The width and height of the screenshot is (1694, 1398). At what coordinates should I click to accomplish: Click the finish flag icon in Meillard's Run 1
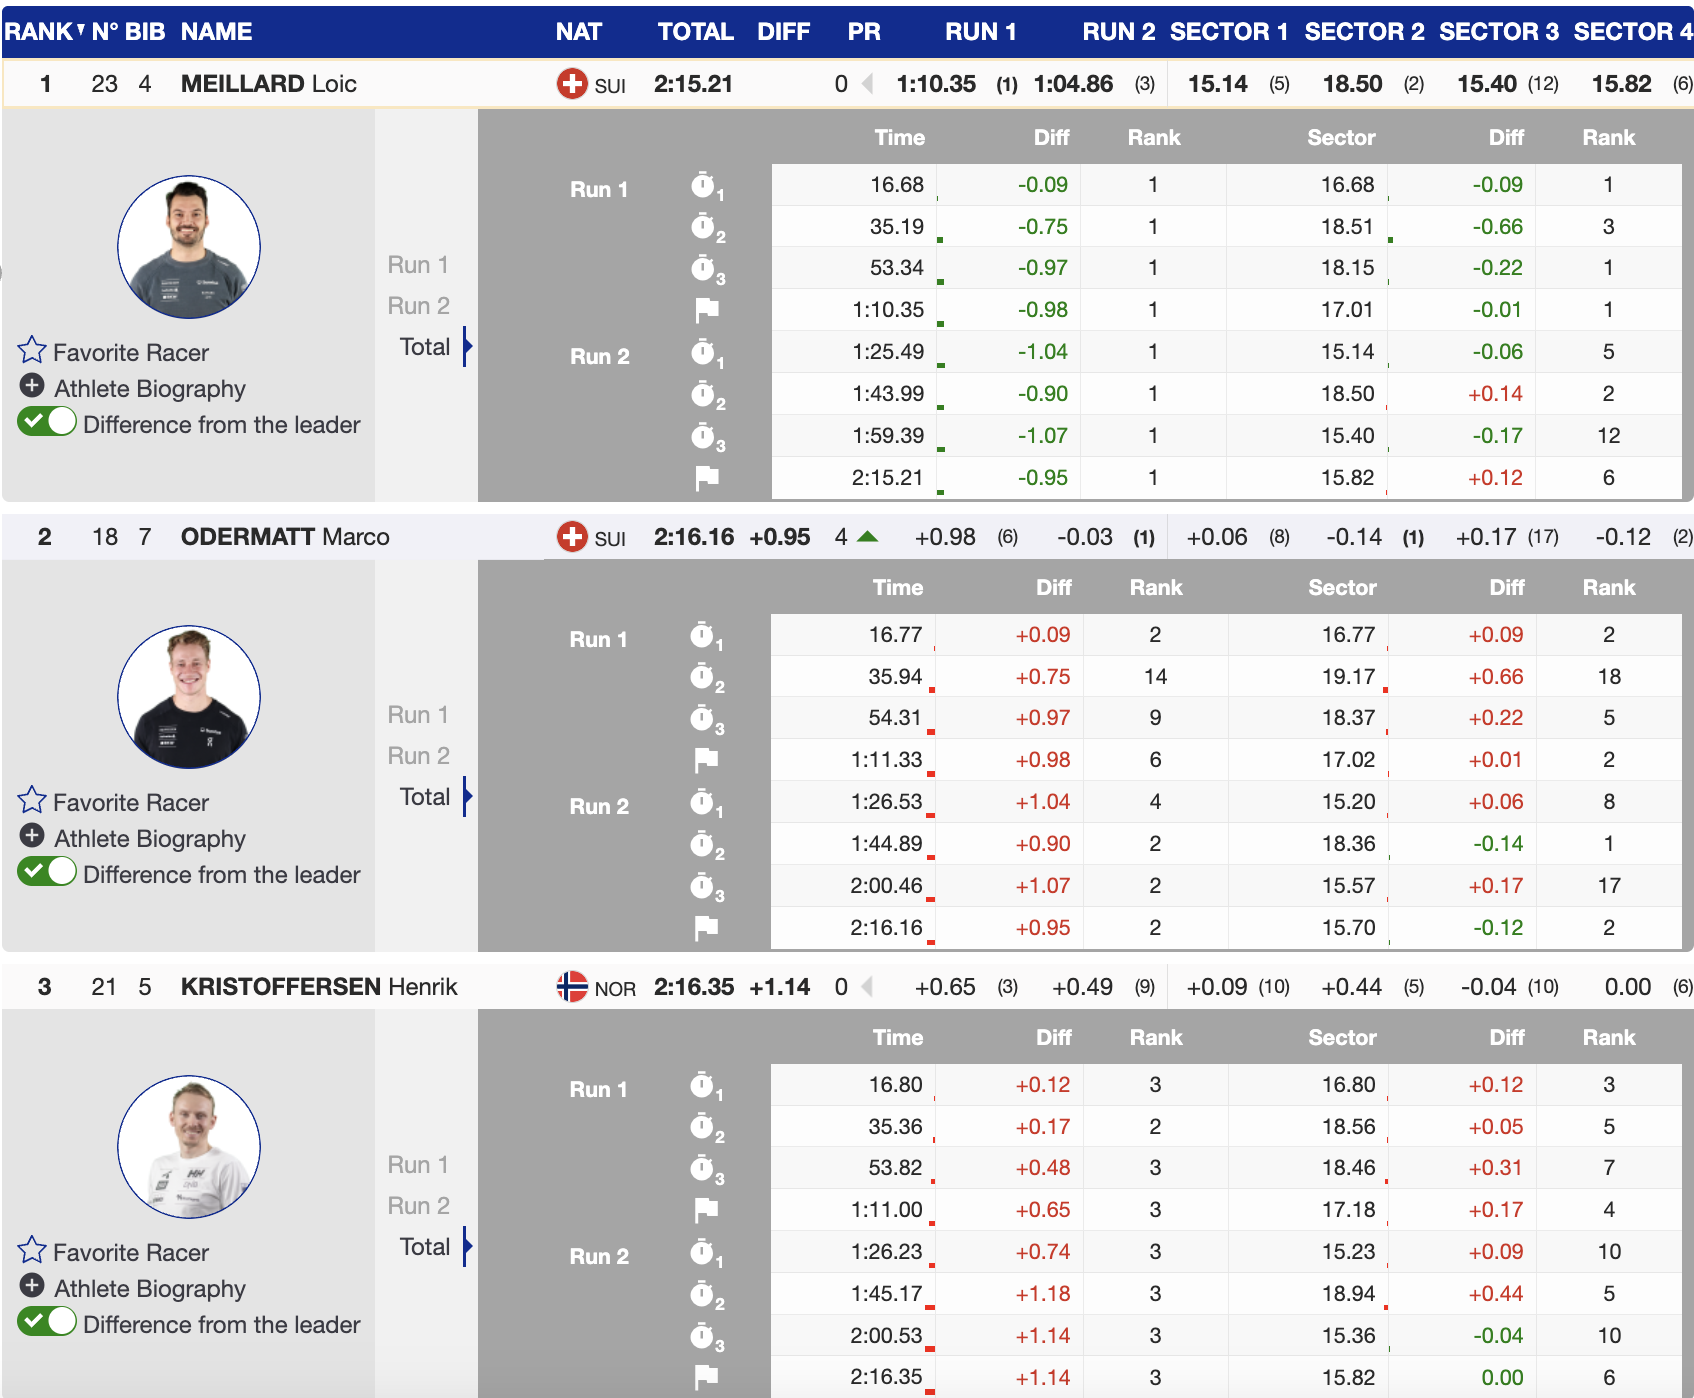[707, 310]
